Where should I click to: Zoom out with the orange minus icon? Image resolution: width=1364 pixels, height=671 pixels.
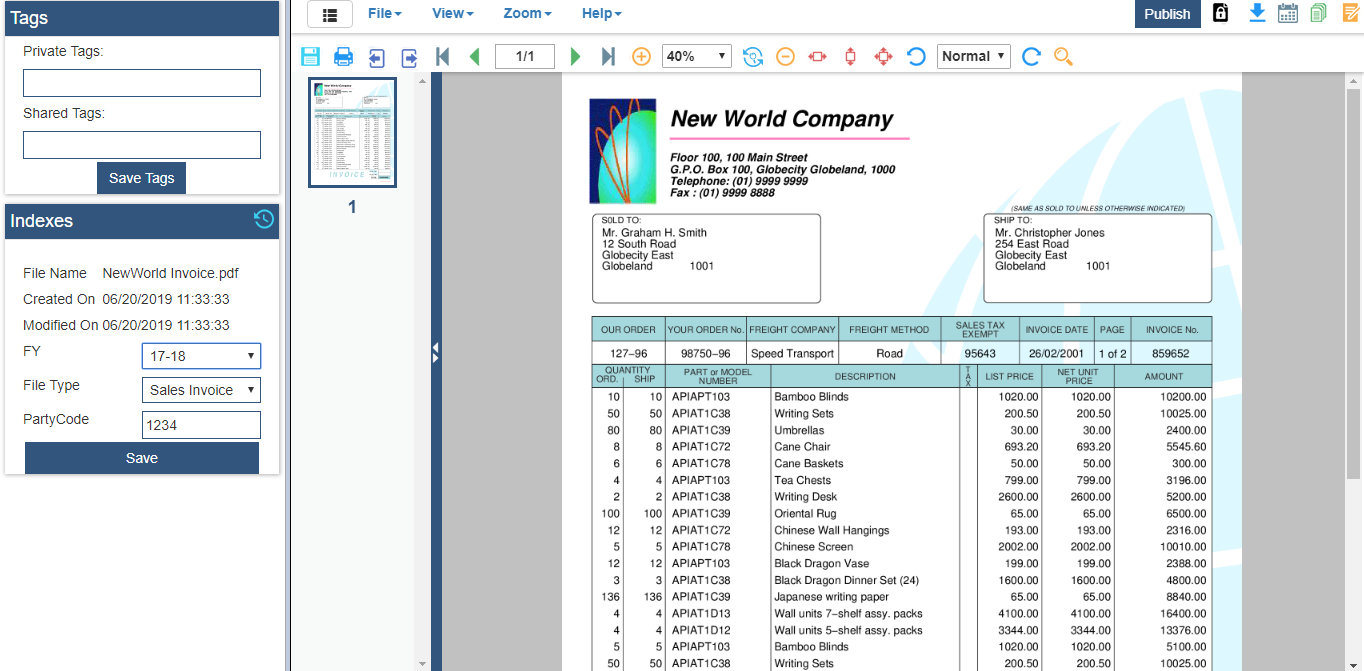pyautogui.click(x=785, y=57)
